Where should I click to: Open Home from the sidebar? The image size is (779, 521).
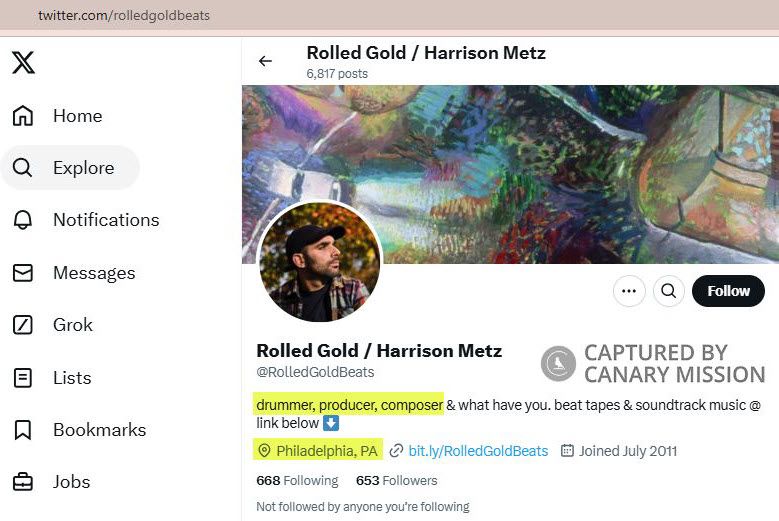click(x=57, y=116)
